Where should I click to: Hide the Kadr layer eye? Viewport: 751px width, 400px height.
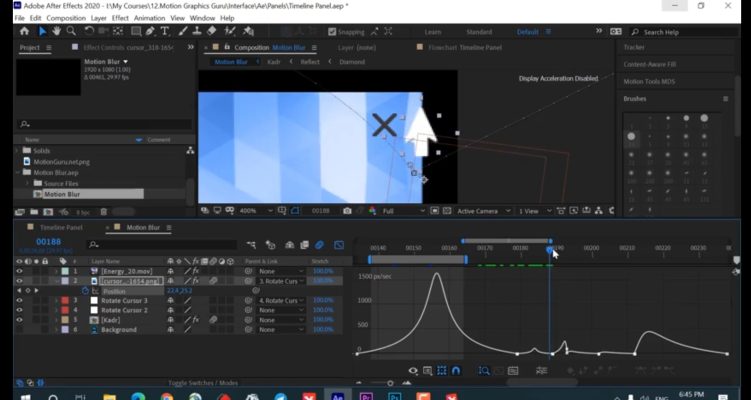point(19,320)
